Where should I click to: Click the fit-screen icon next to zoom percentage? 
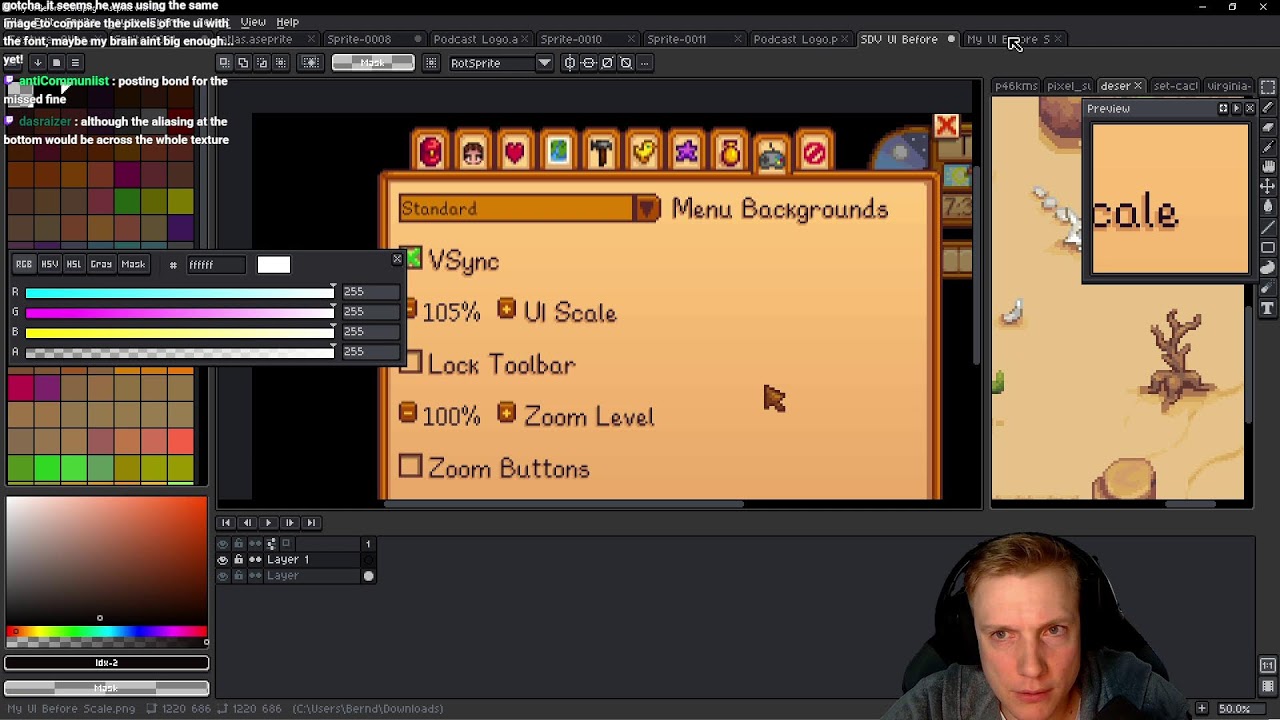(x=1202, y=709)
